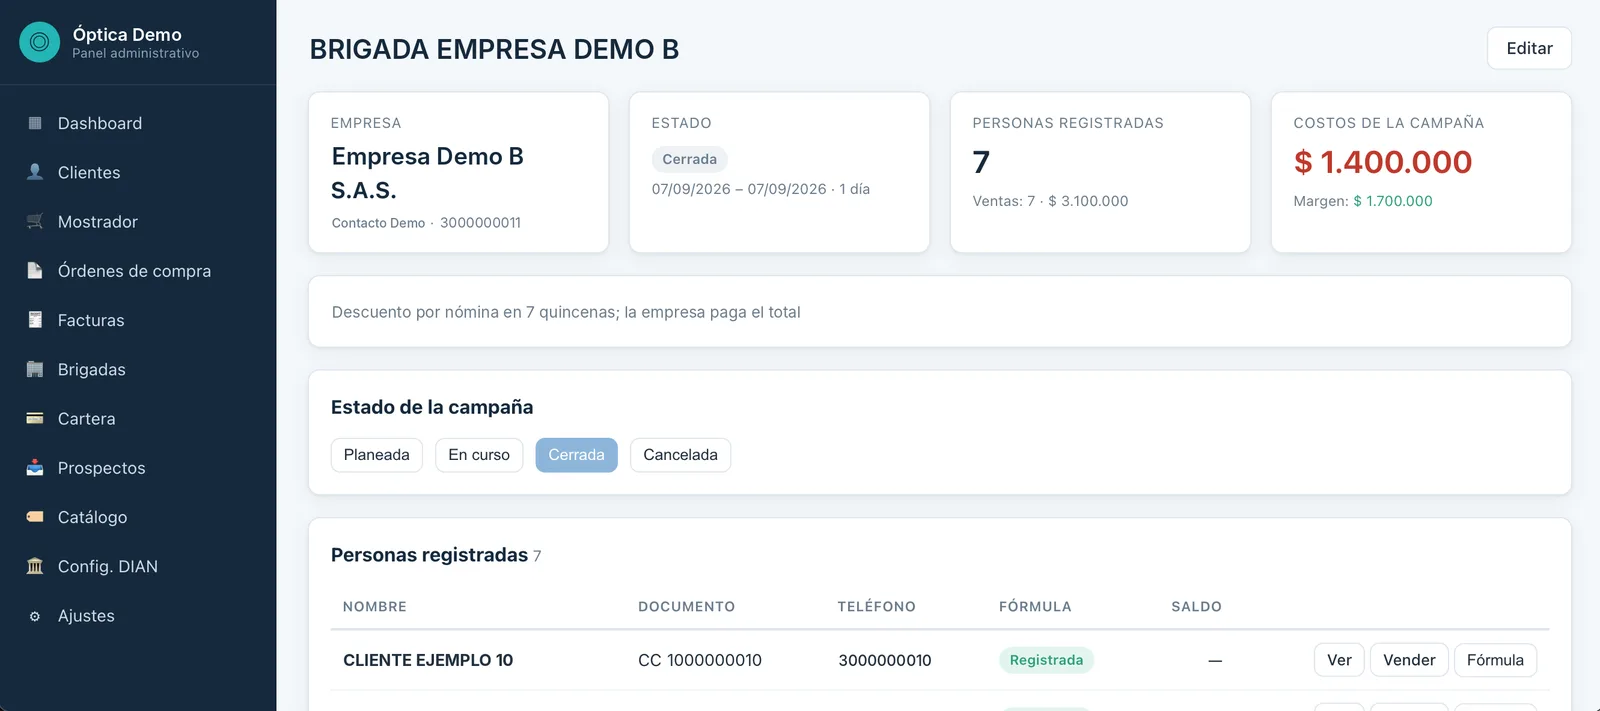Click the payroll discount note text
The image size is (1600, 711).
point(566,312)
